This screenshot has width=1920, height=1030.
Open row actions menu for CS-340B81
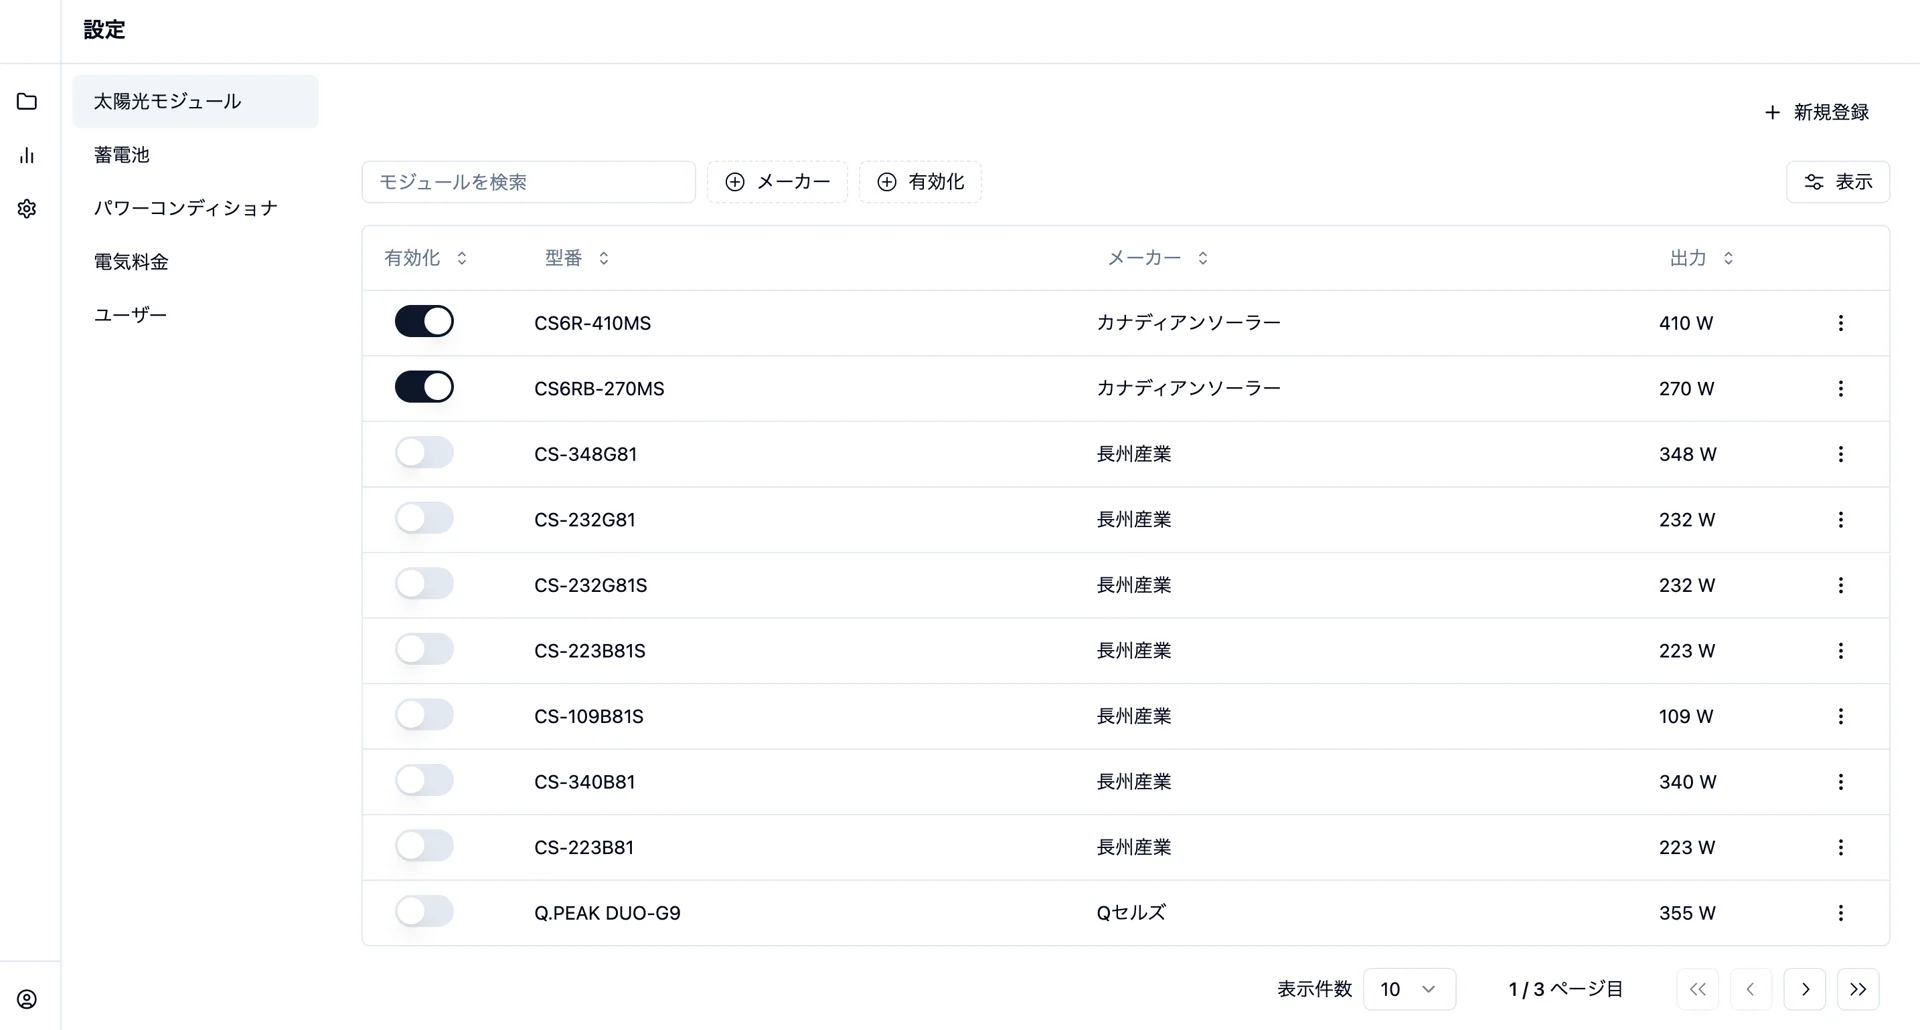coord(1840,782)
